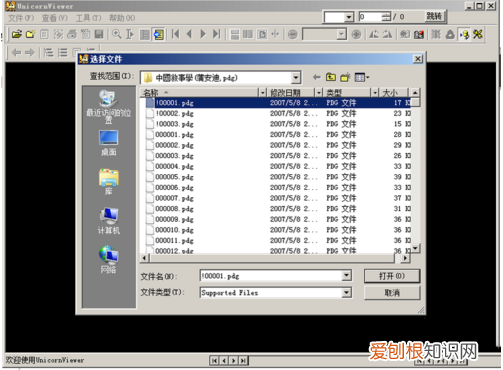The width and height of the screenshot is (503, 370).
Task: Open the 名称 column filter arrow
Action: point(263,92)
